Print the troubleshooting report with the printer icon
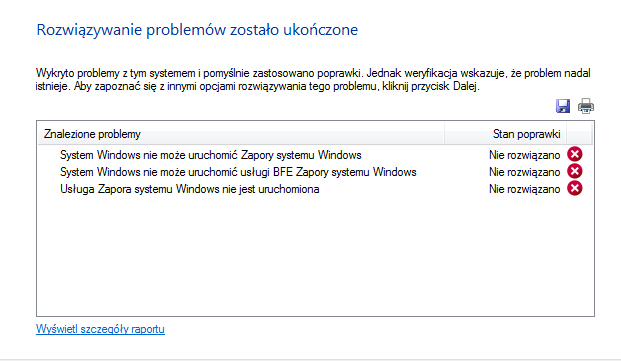621x361 pixels. point(586,106)
